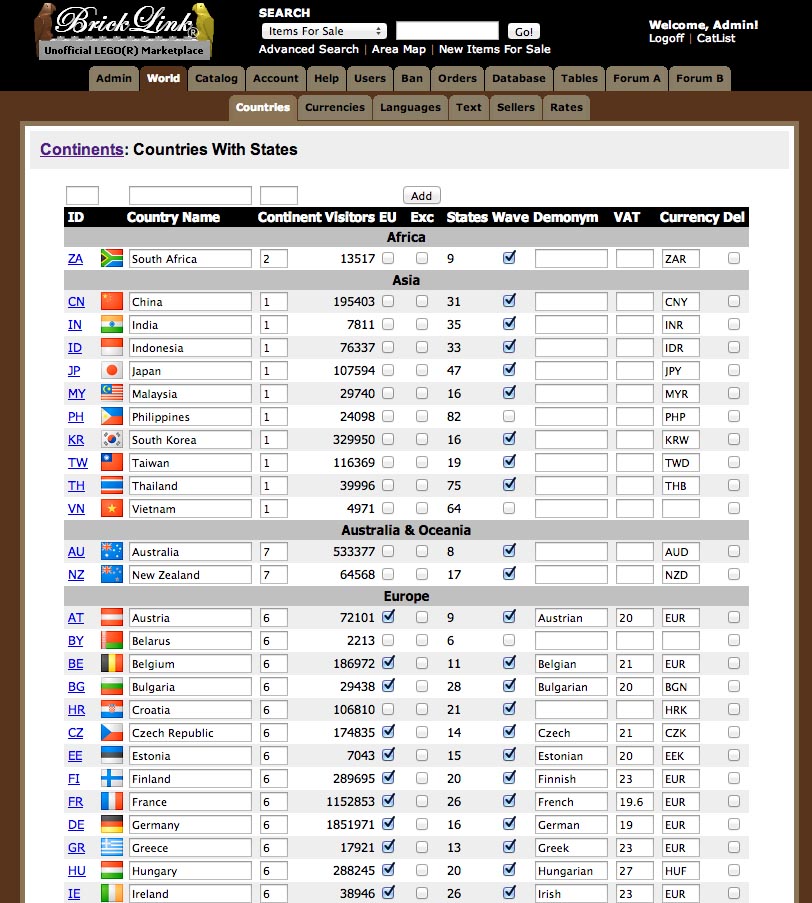Viewport: 812px width, 903px height.
Task: Click the South Korea flag icon
Action: coord(110,439)
